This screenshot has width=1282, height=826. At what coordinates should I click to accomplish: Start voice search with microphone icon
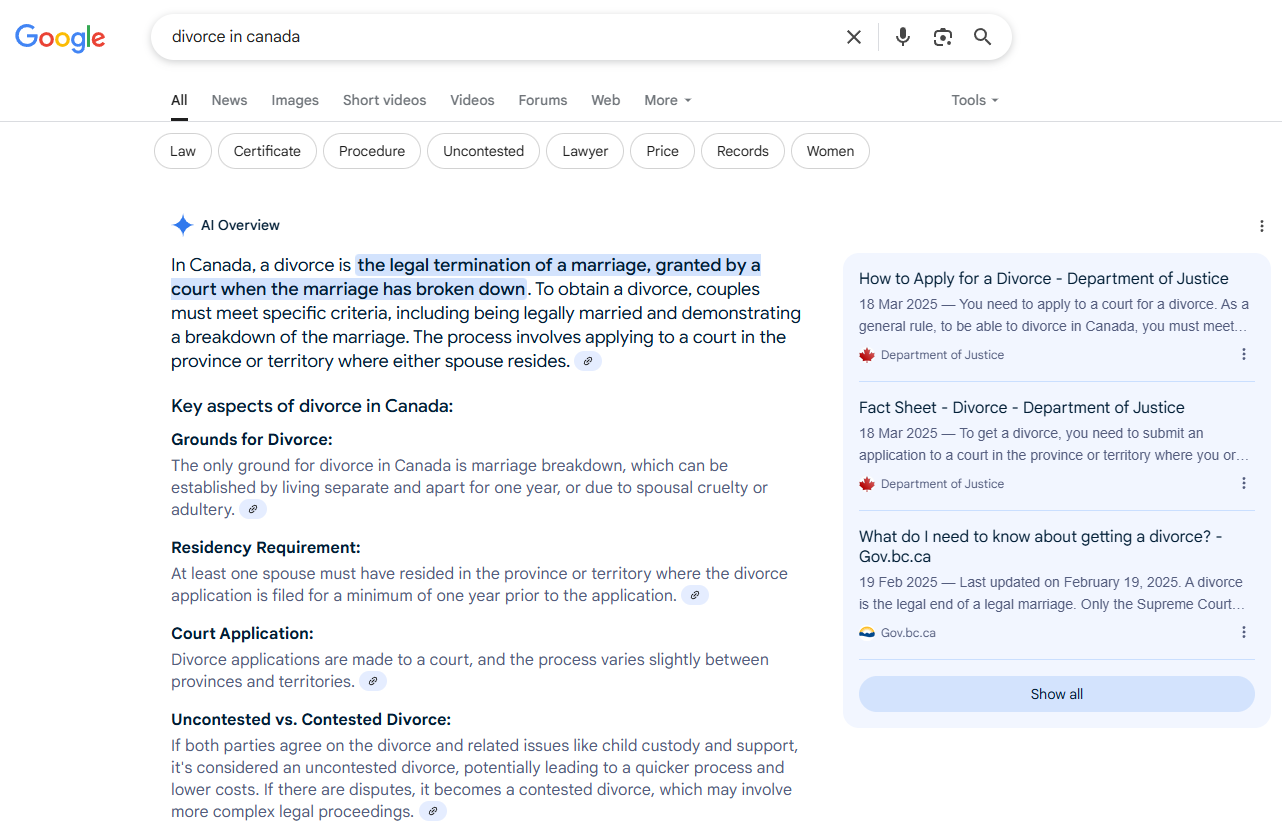coord(903,37)
